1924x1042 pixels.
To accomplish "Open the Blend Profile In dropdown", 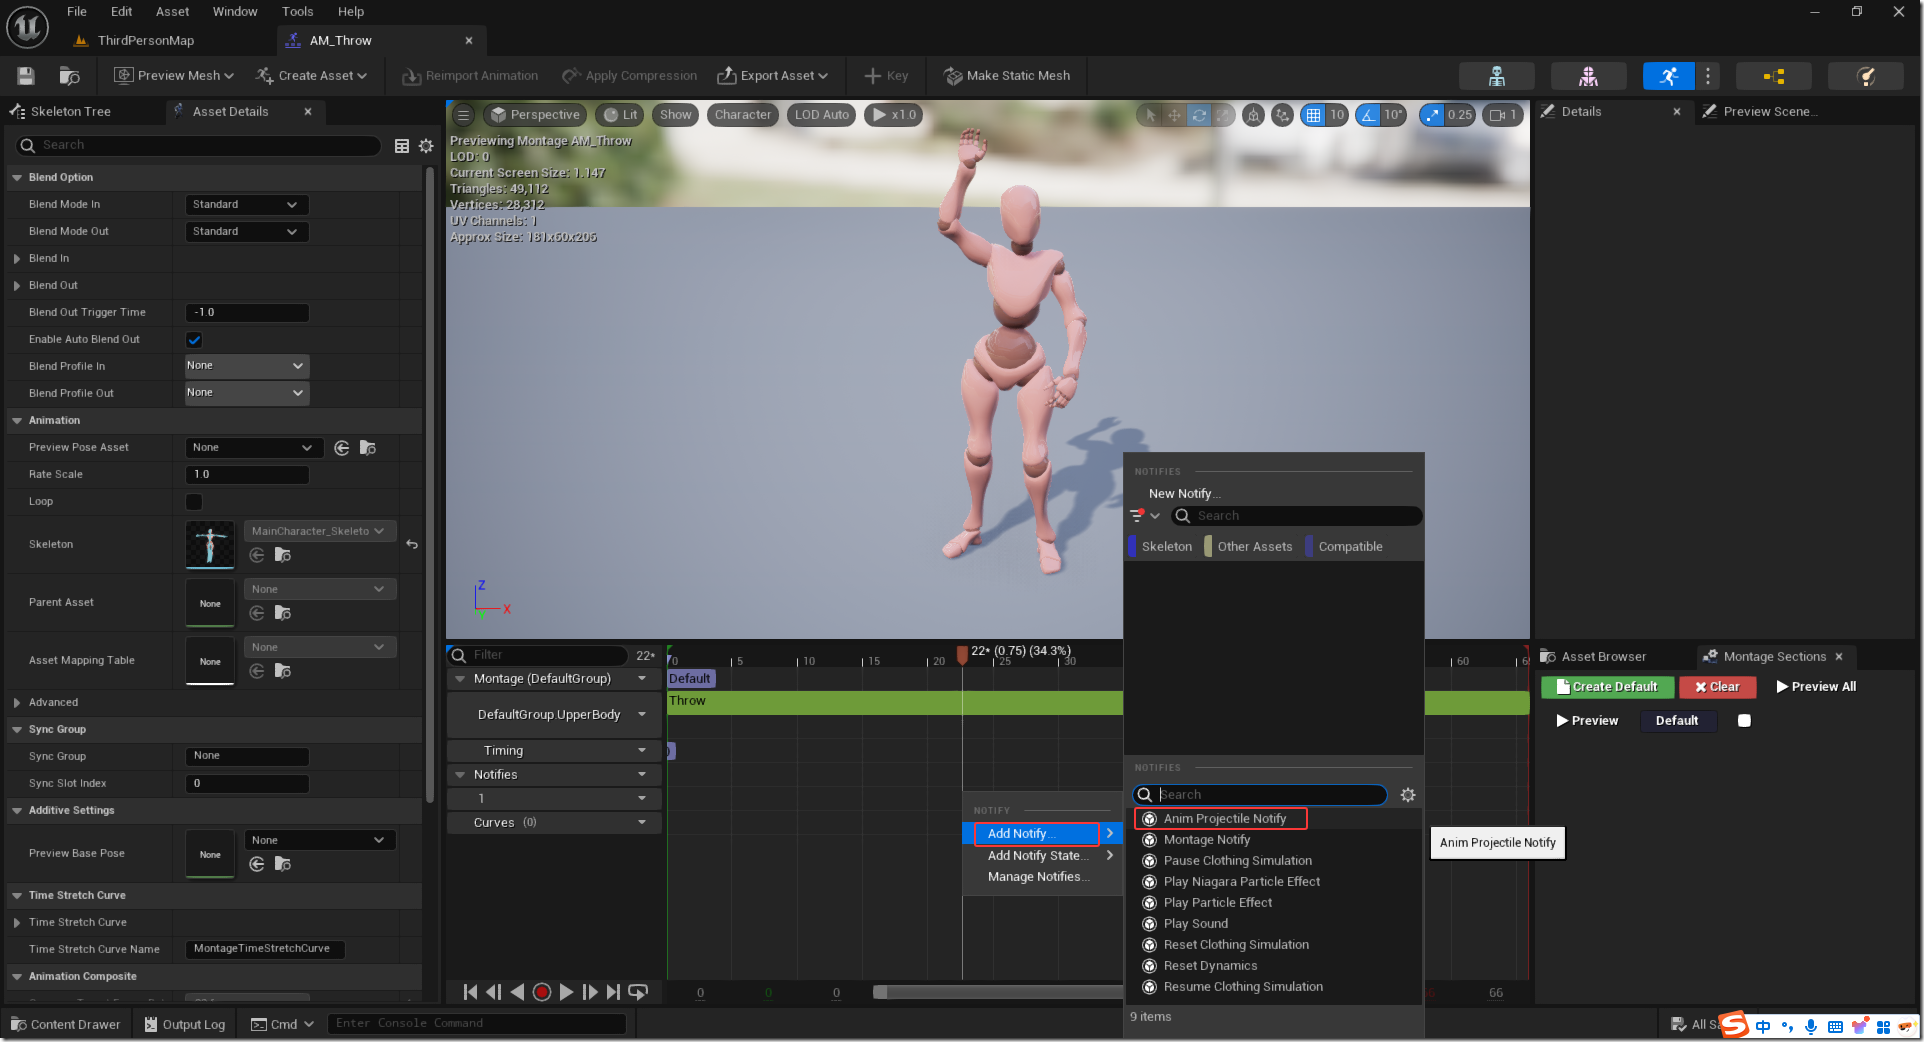I will tap(247, 366).
